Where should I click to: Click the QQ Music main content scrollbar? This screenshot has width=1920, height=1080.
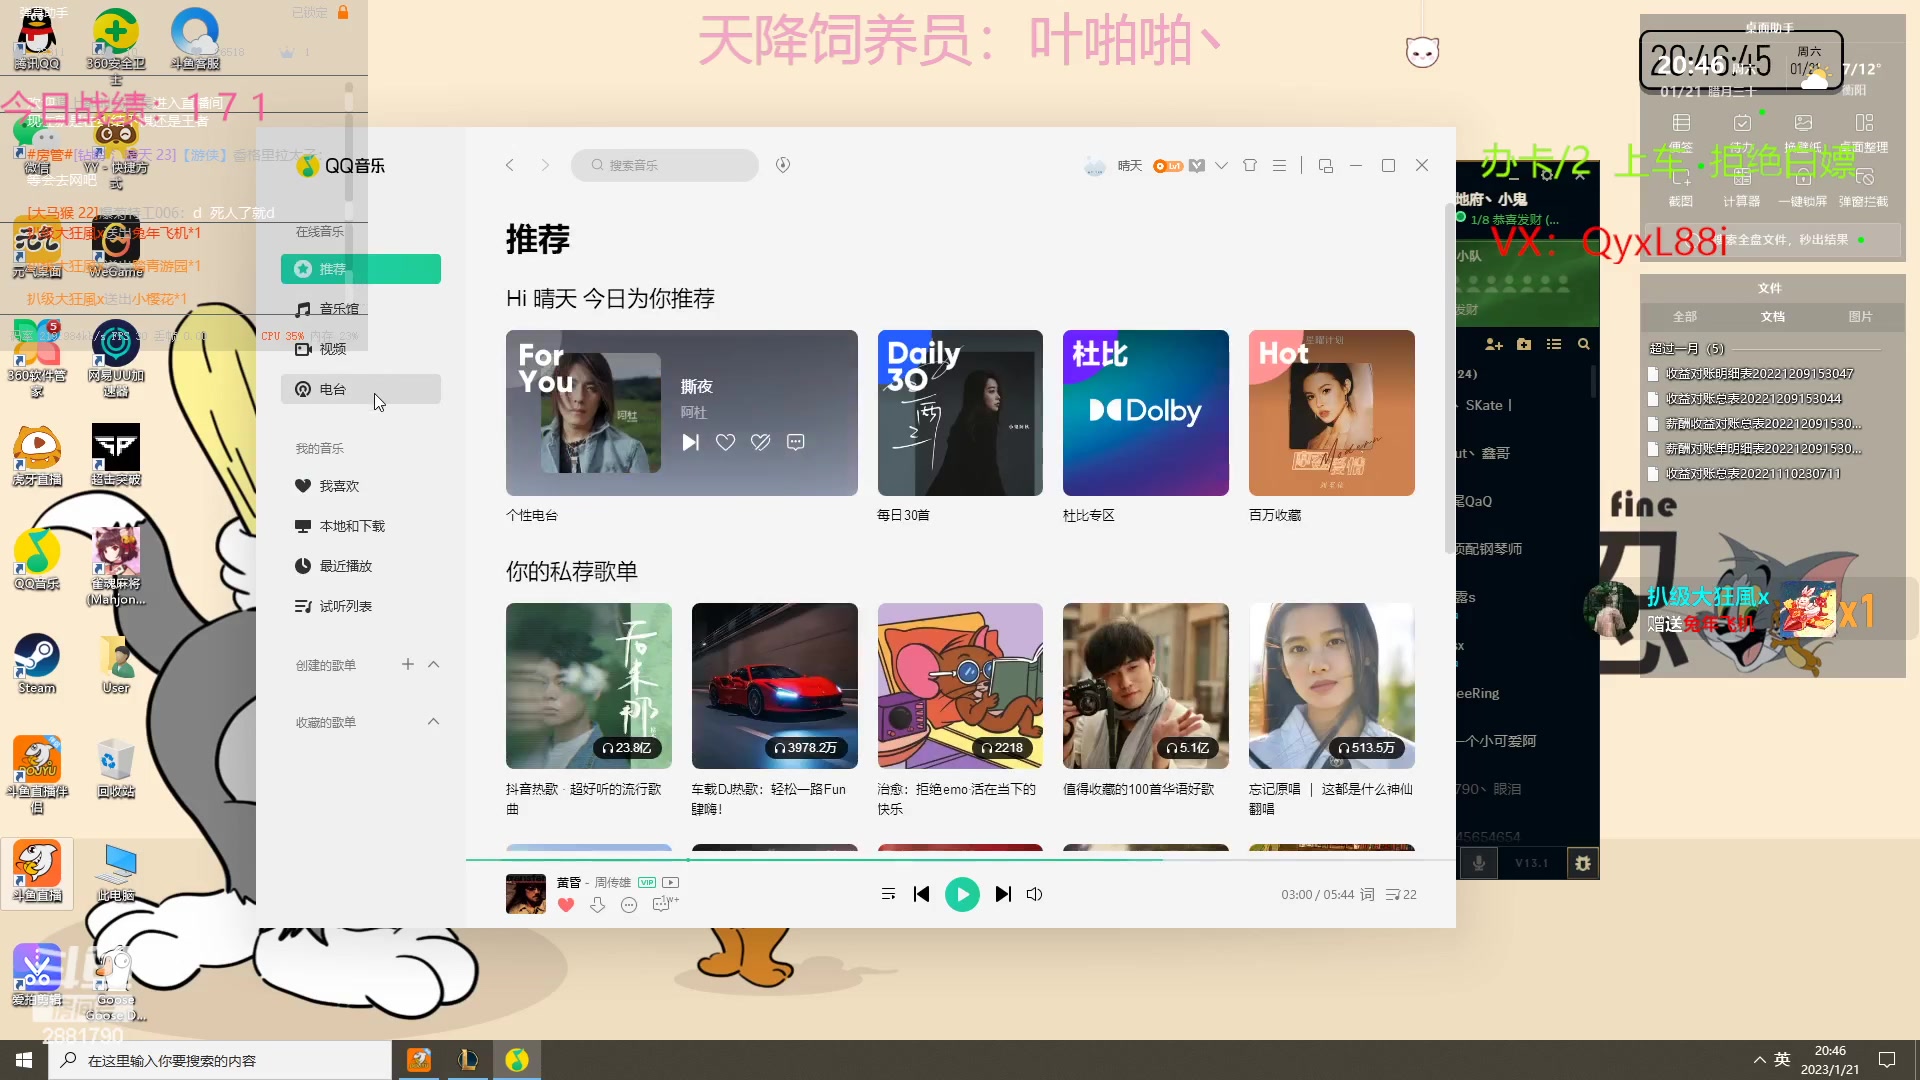pyautogui.click(x=1449, y=380)
